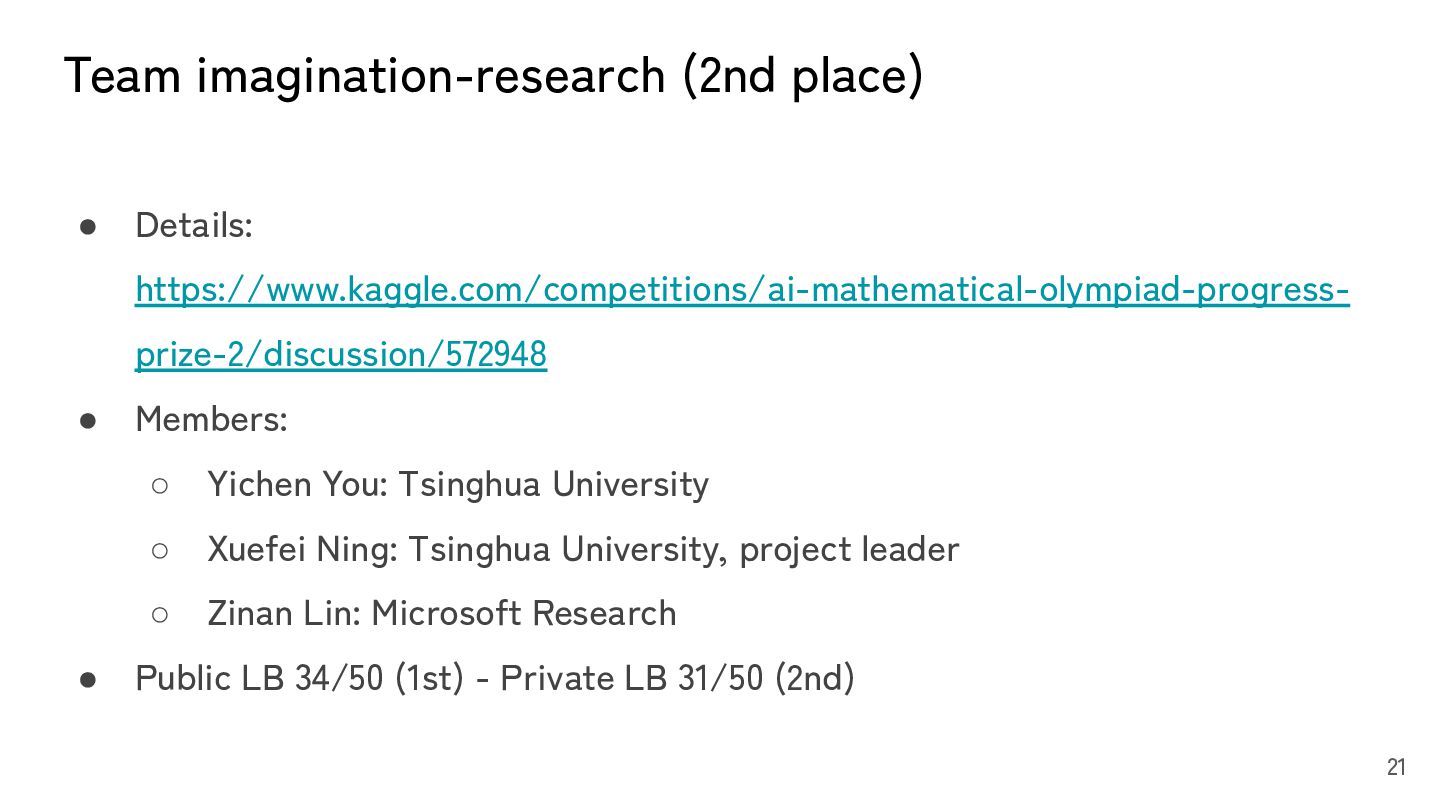The height and width of the screenshot is (810, 1440).
Task: Click the solid bullet before 'Public LB'
Action: (x=88, y=679)
